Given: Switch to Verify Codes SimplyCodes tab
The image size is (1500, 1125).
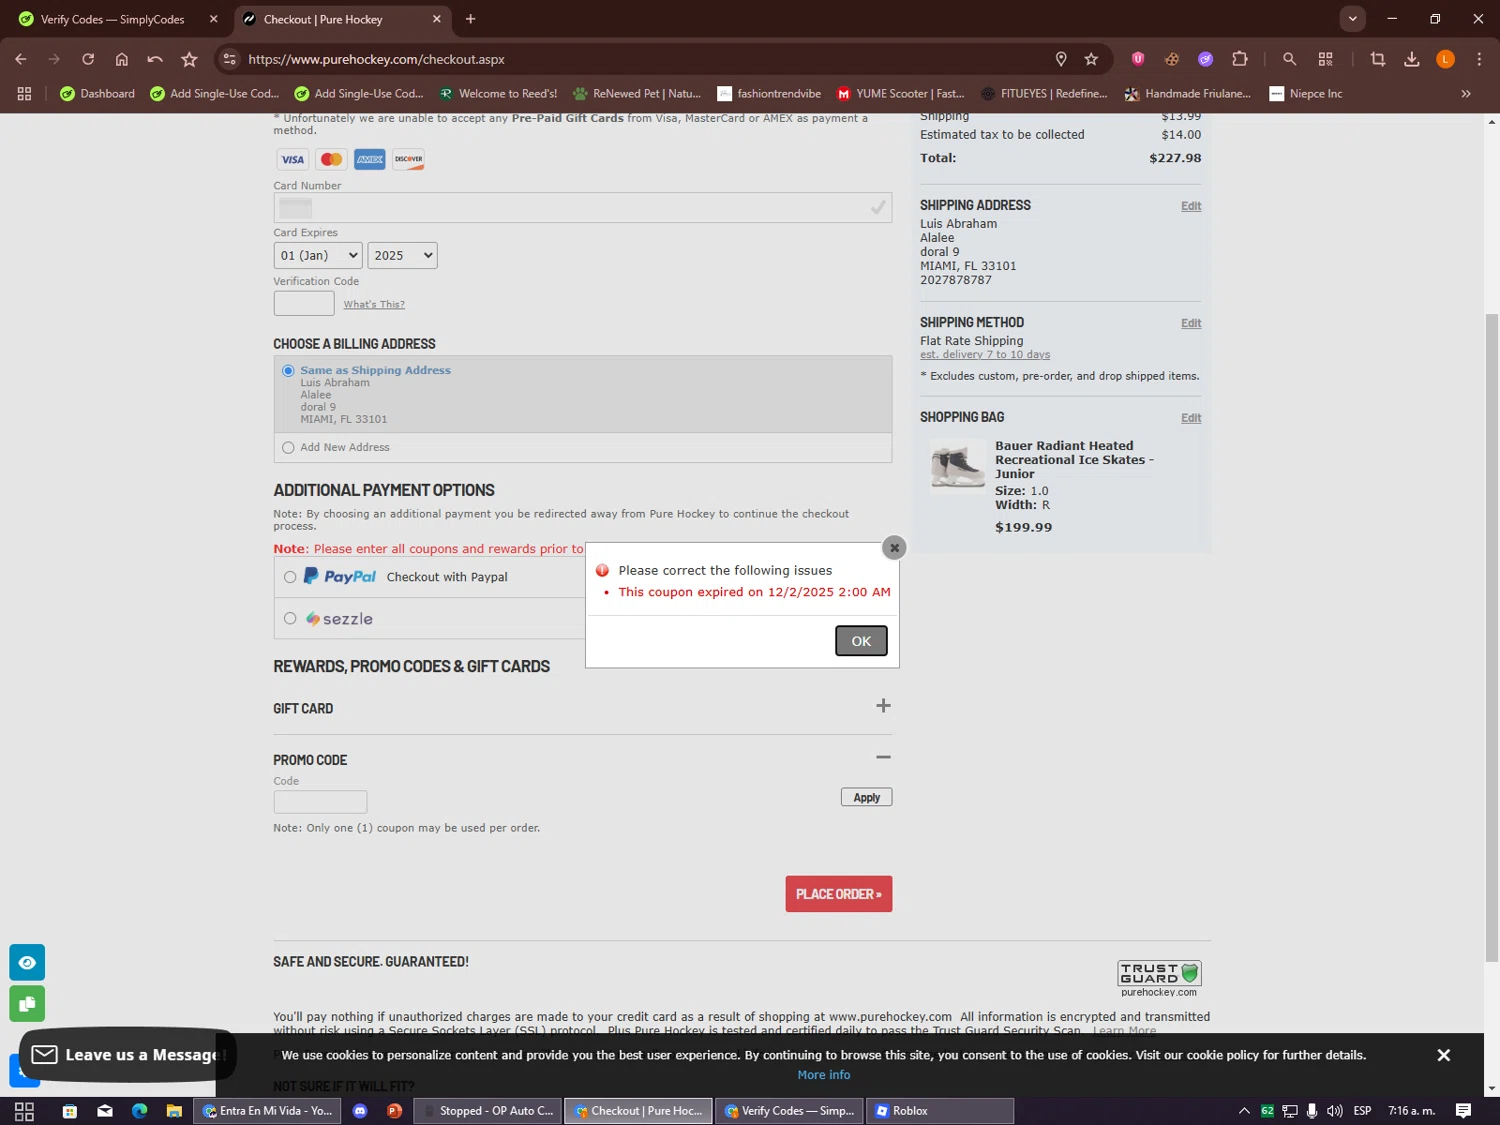Looking at the screenshot, I should [x=113, y=19].
